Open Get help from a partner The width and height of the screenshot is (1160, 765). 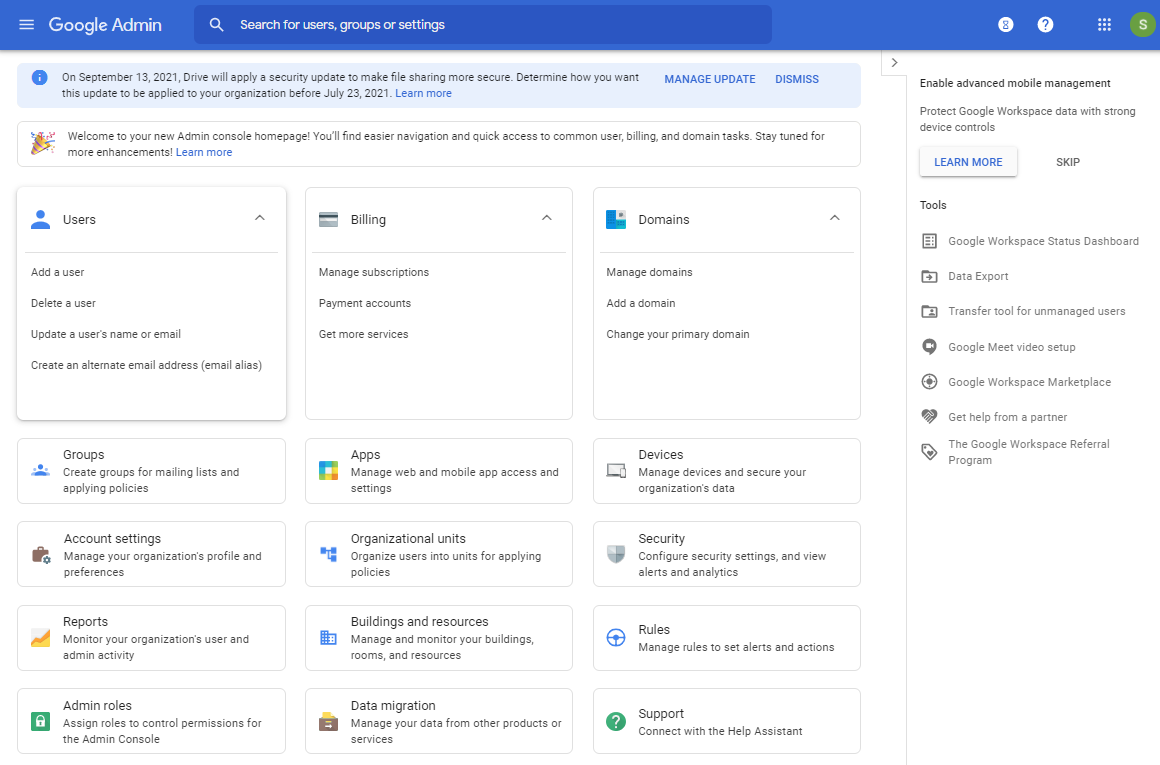[1008, 417]
